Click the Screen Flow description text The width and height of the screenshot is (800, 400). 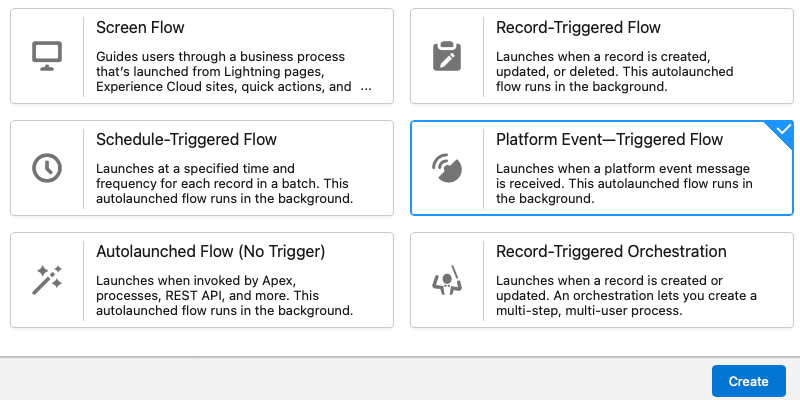click(x=223, y=71)
